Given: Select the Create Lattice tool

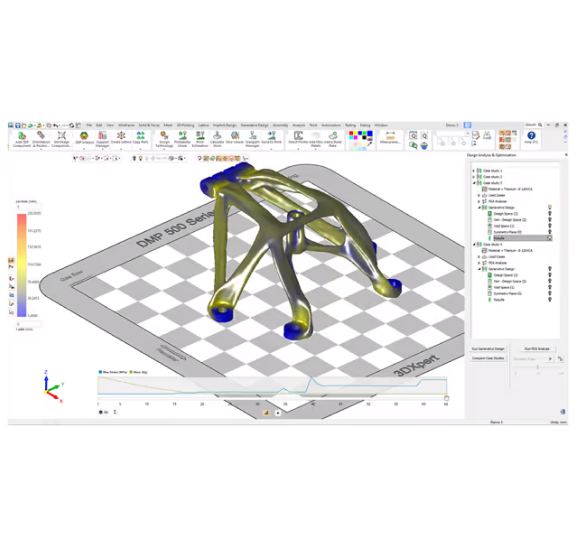Looking at the screenshot, I should [121, 138].
